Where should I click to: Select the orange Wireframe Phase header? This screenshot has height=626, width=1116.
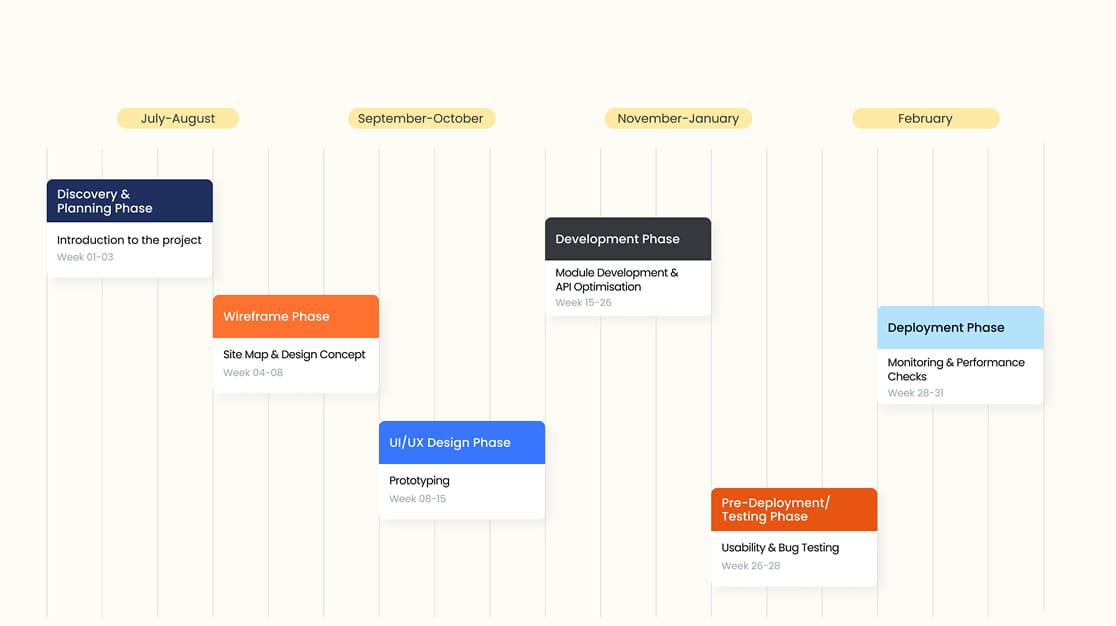295,317
